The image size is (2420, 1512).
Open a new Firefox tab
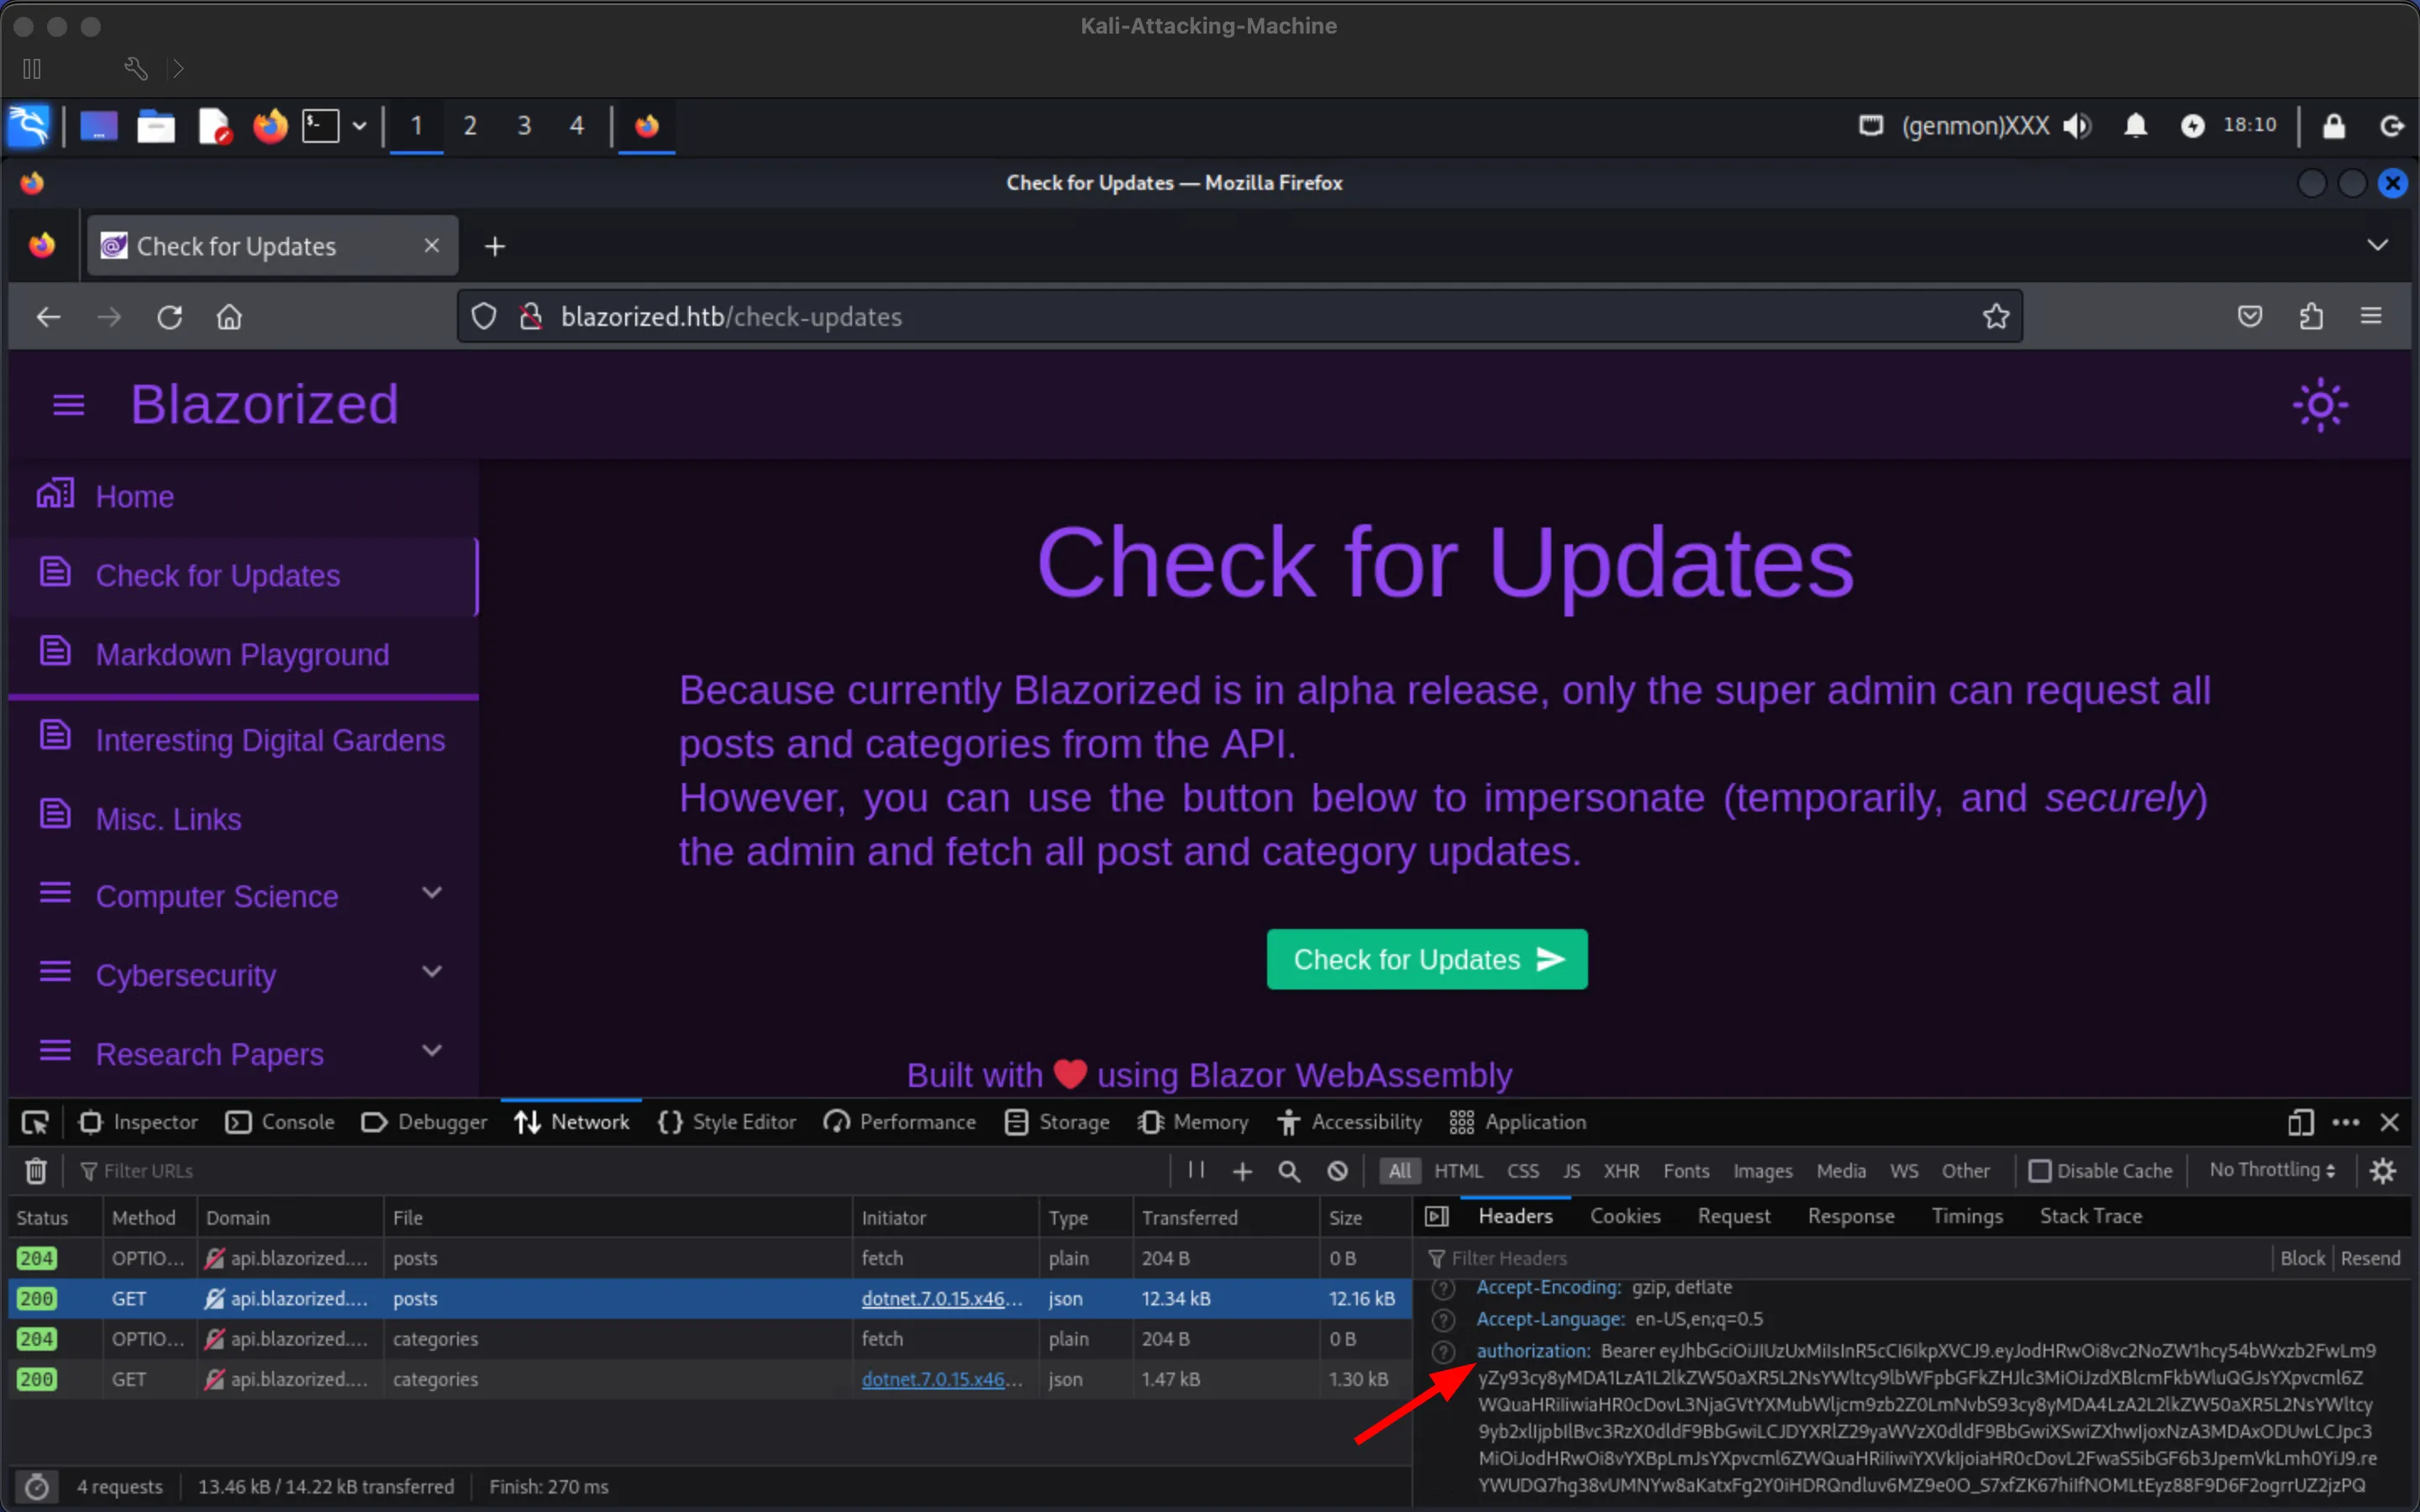click(495, 246)
